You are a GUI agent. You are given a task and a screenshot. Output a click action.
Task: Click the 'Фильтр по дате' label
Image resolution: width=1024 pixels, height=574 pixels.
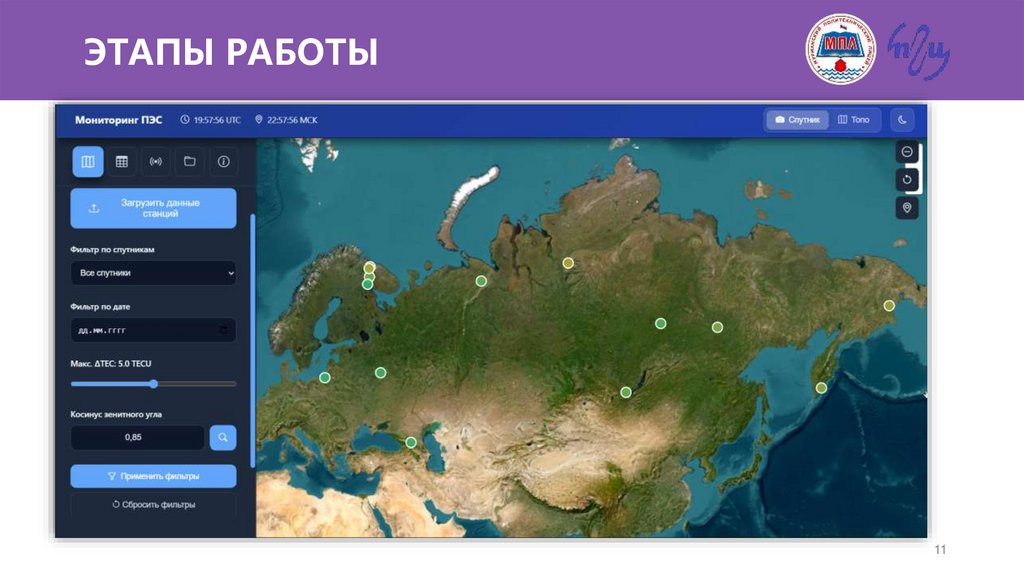click(x=100, y=306)
